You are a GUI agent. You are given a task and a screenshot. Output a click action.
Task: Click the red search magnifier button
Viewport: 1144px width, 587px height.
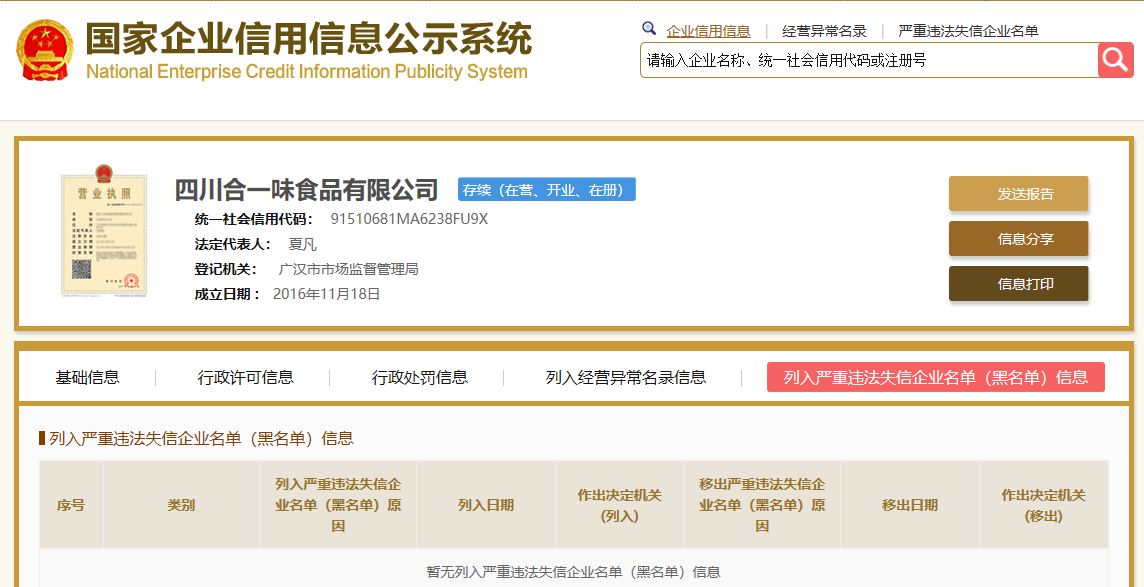pos(1116,60)
